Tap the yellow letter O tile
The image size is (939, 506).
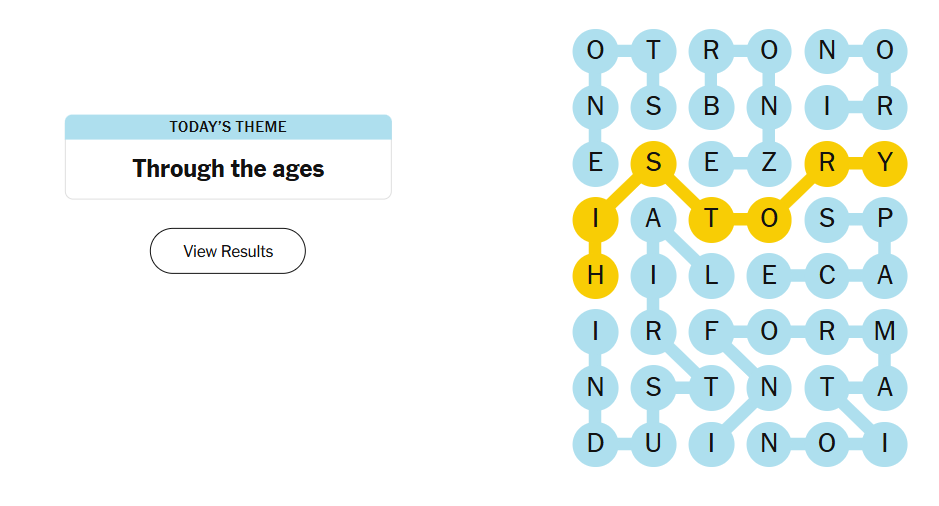click(769, 220)
